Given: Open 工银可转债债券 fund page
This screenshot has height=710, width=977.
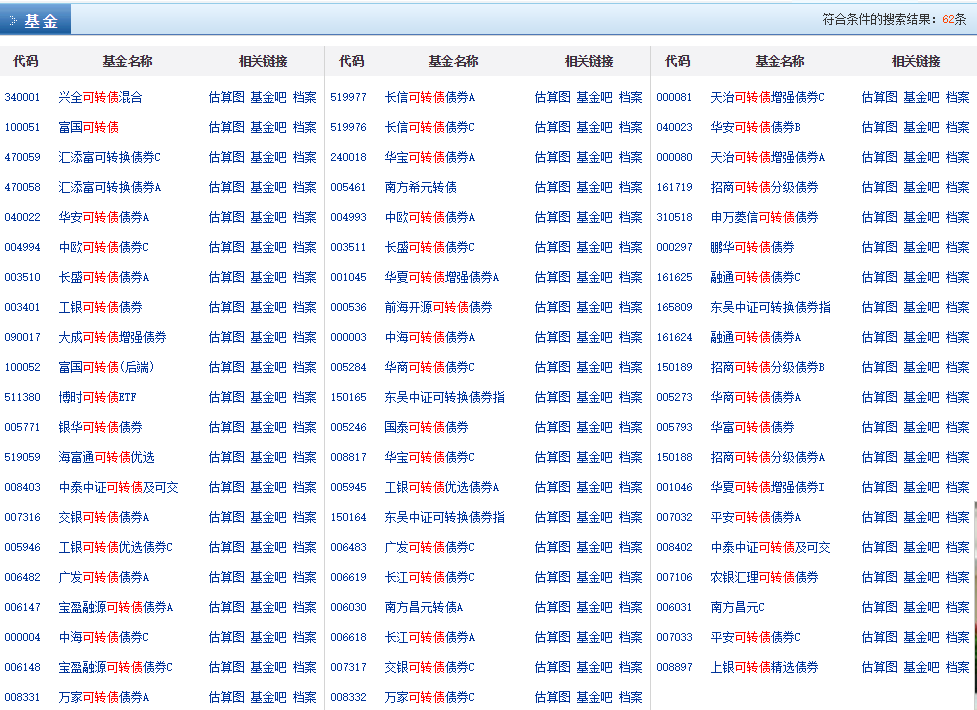Looking at the screenshot, I should tap(100, 307).
